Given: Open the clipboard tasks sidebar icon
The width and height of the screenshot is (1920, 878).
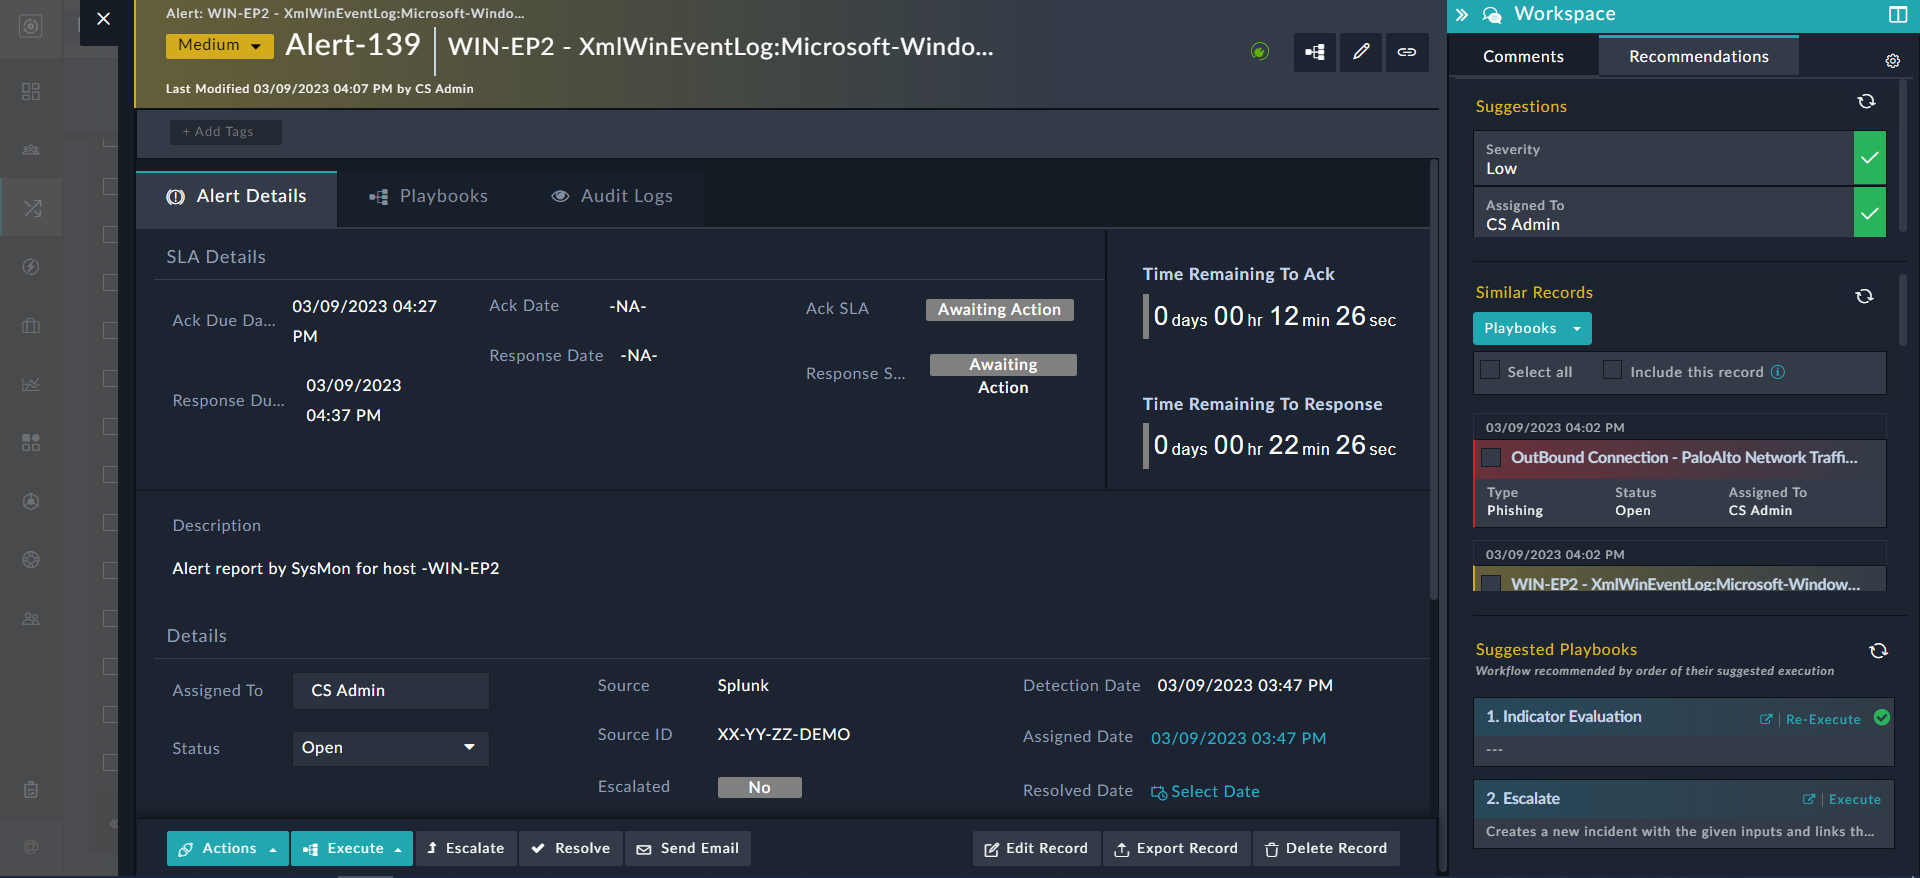Looking at the screenshot, I should click(x=31, y=790).
